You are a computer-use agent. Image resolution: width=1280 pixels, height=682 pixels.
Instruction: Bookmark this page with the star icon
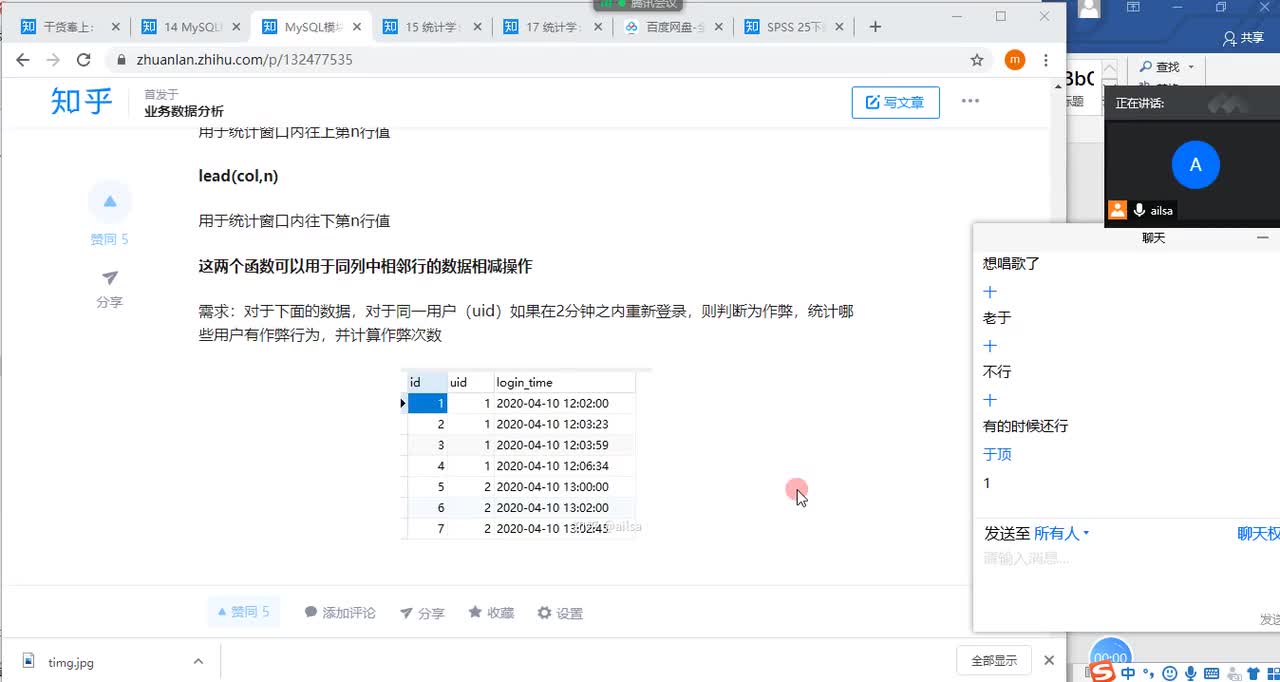tap(977, 60)
